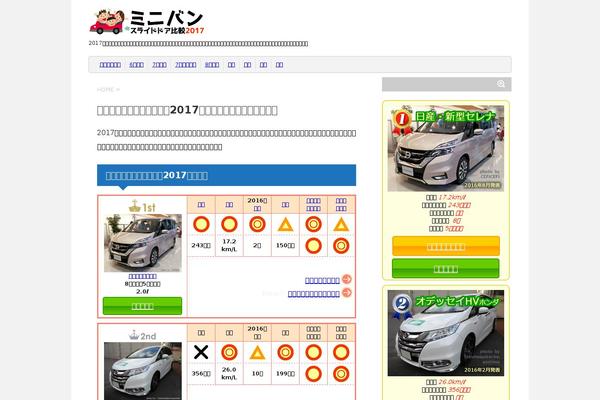Focus the gray search input field
This screenshot has width=600, height=400.
(x=446, y=84)
